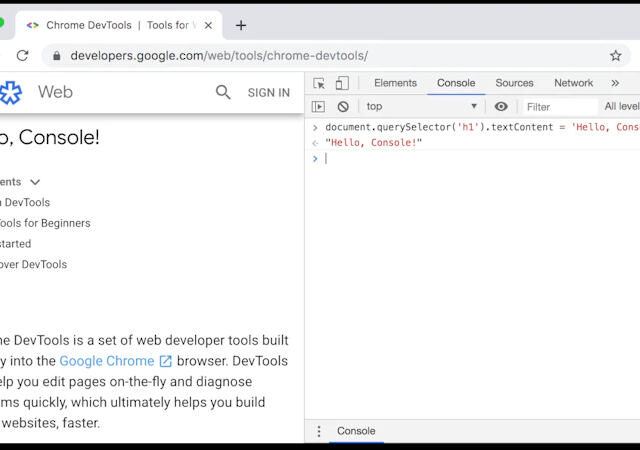Image resolution: width=640 pixels, height=450 pixels.
Task: Click the search magnifier on the site
Action: 223,92
